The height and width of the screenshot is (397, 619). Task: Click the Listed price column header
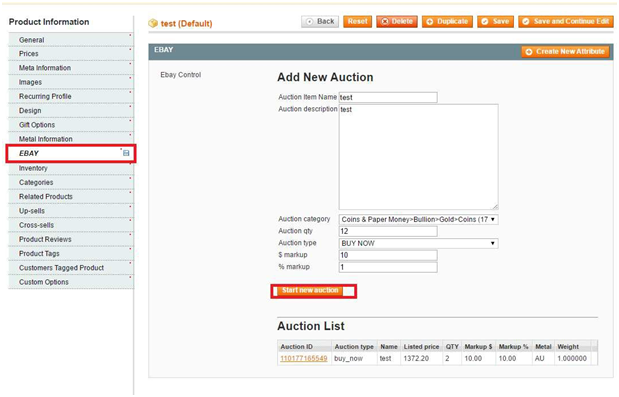tap(421, 346)
